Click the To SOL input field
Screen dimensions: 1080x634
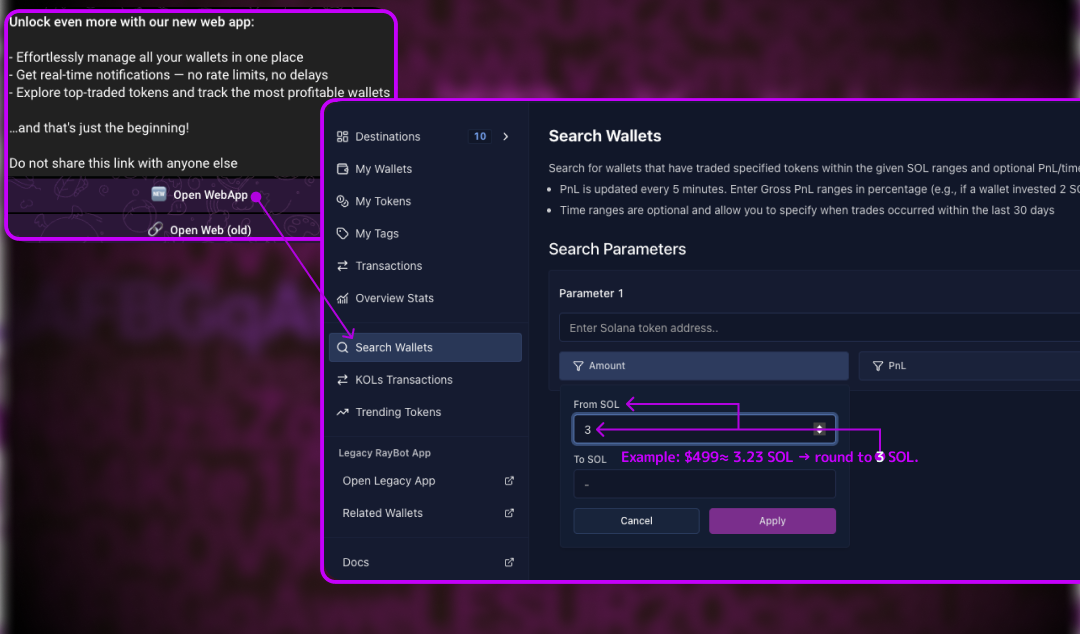point(704,484)
